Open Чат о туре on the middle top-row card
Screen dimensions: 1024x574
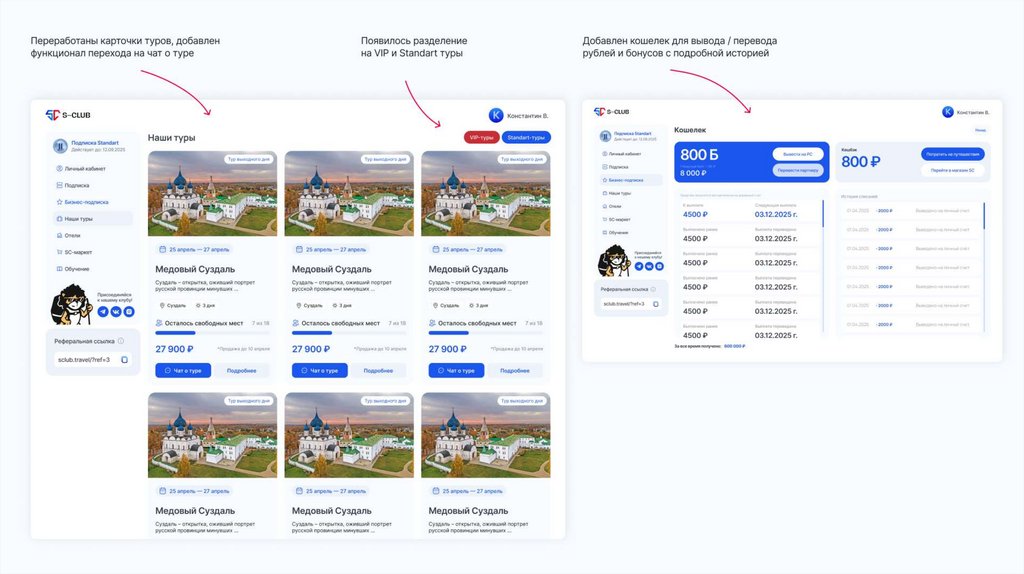click(x=319, y=370)
